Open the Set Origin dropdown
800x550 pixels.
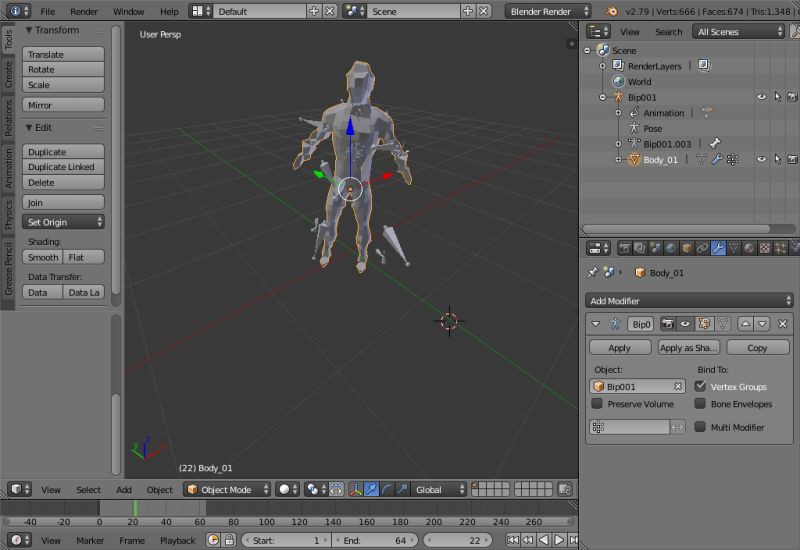point(63,222)
